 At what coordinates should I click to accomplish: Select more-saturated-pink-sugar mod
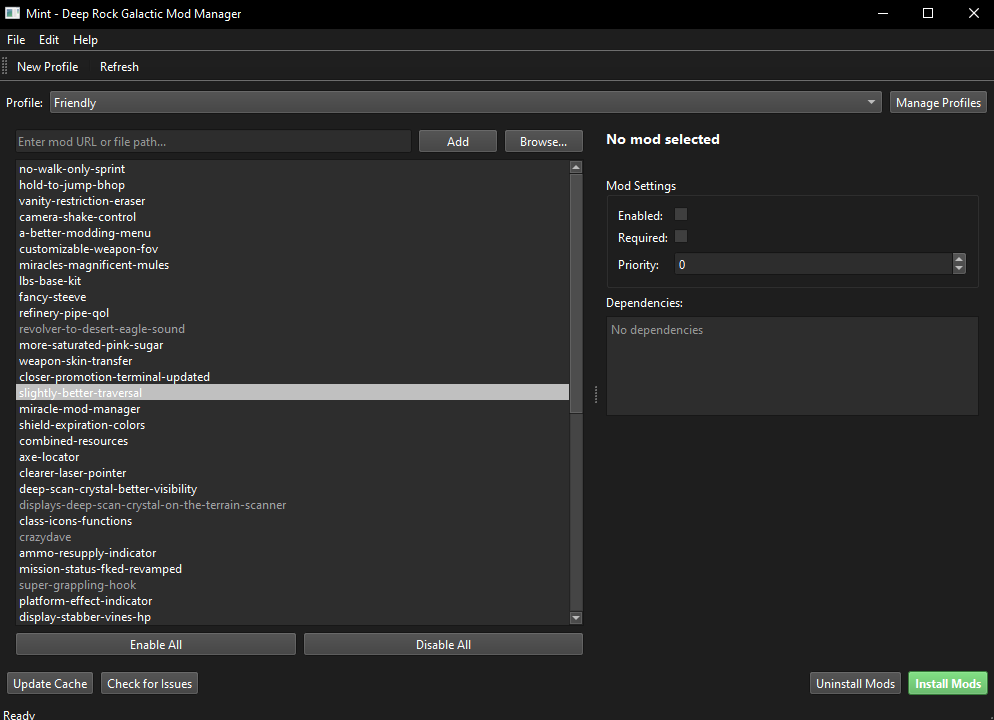(x=292, y=345)
